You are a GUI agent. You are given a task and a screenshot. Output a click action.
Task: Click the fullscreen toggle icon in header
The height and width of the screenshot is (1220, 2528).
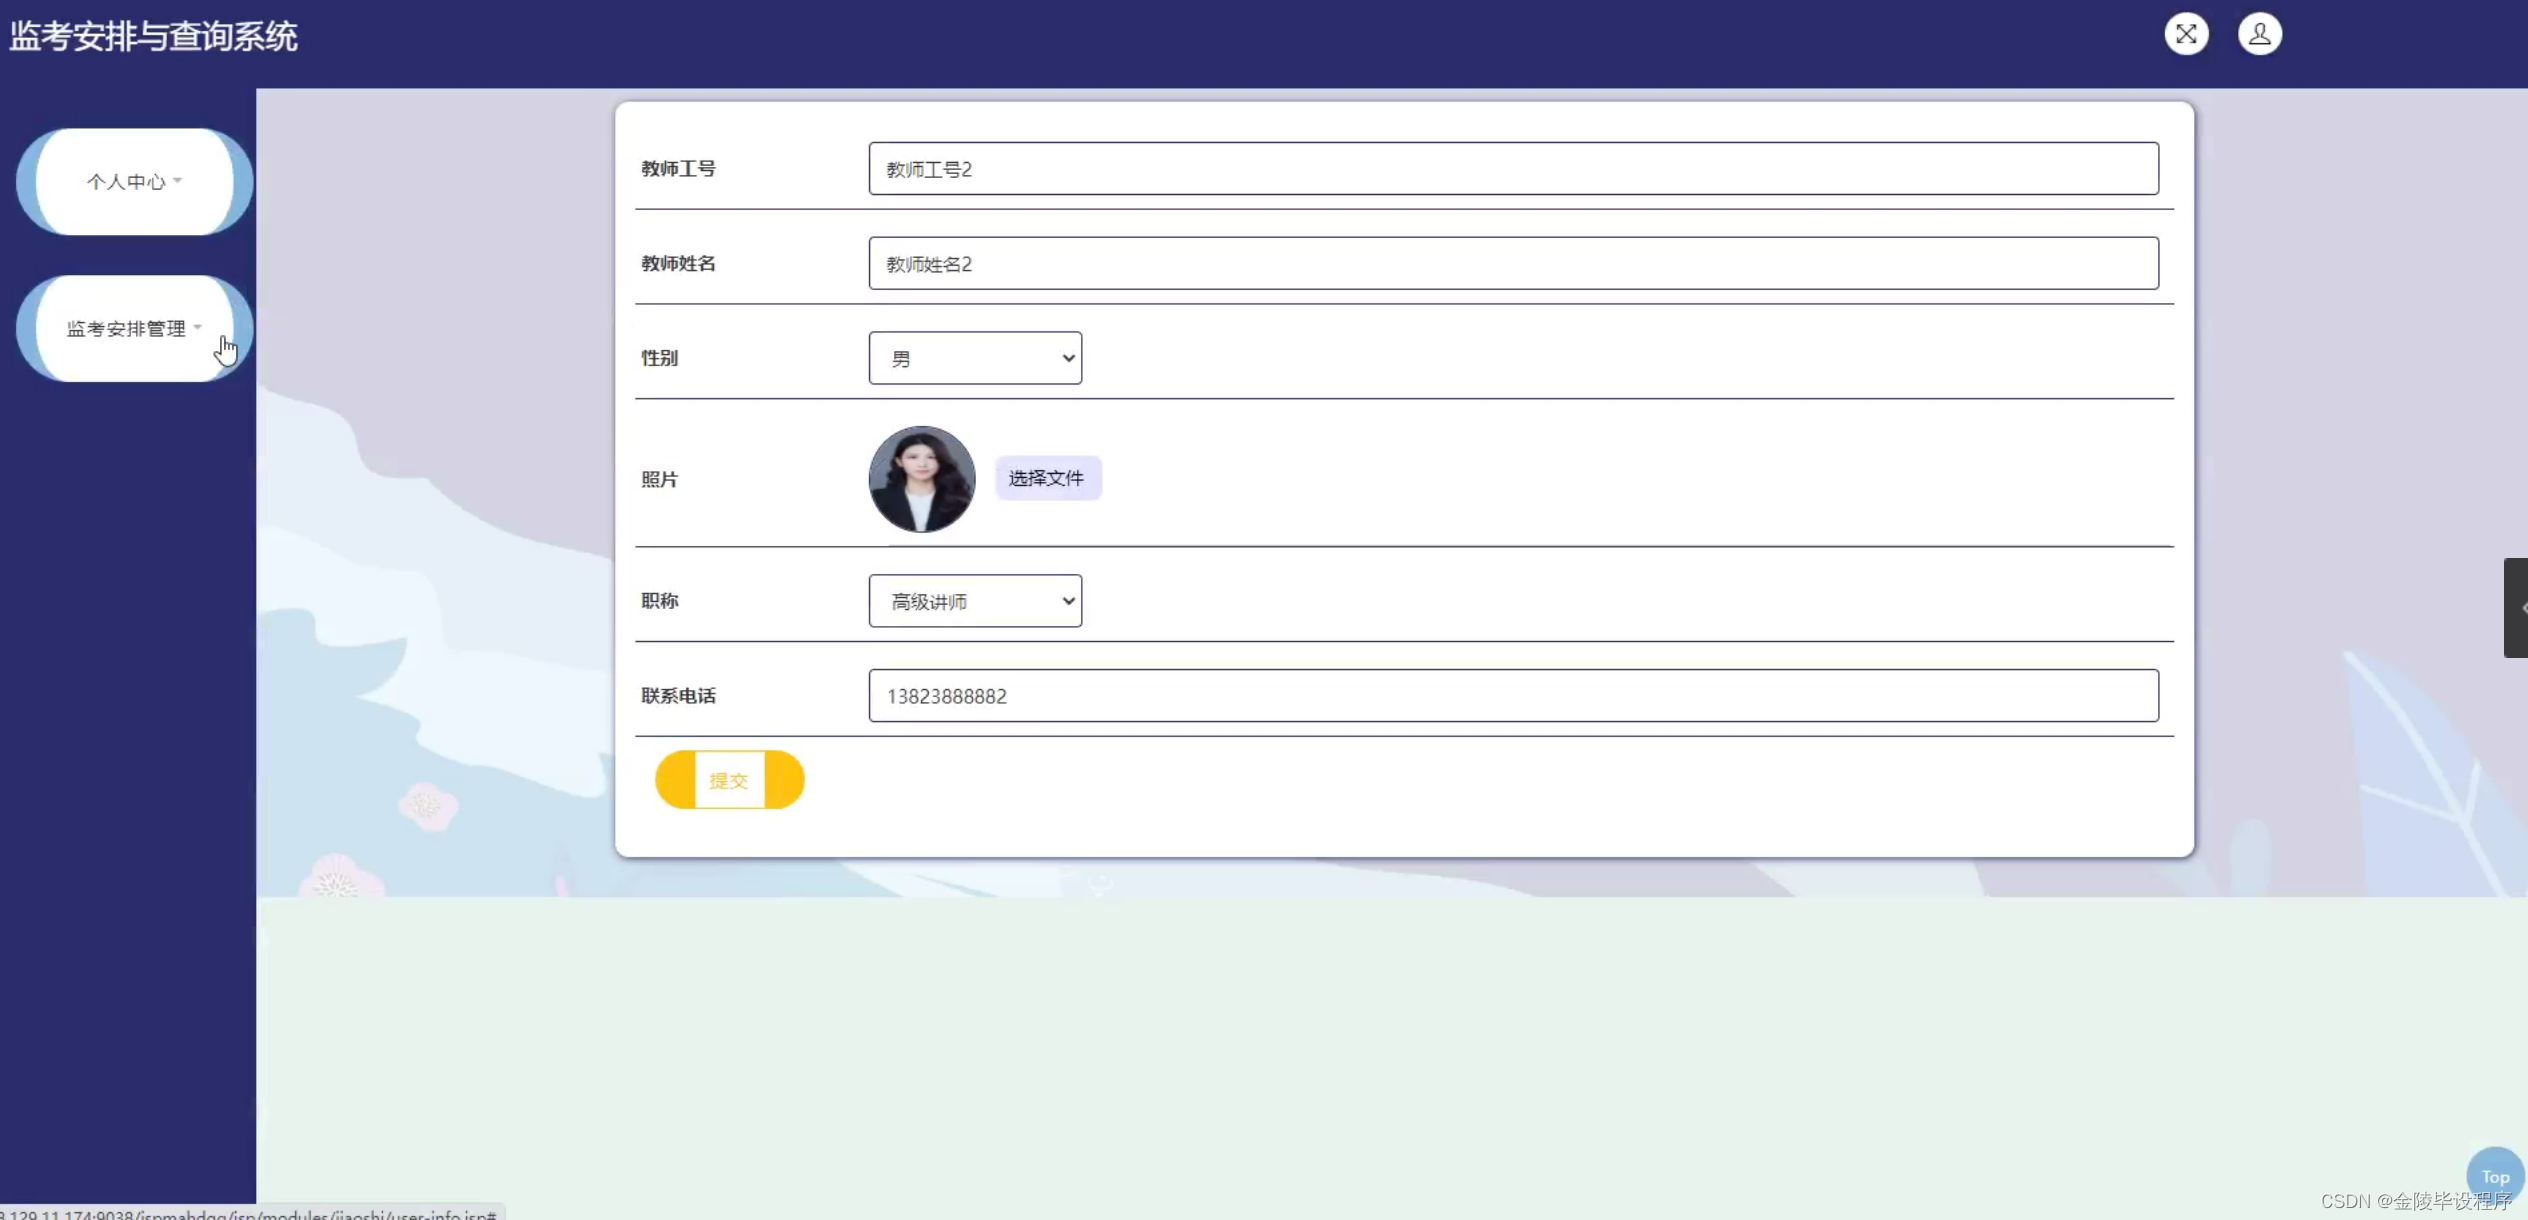pyautogui.click(x=2186, y=34)
